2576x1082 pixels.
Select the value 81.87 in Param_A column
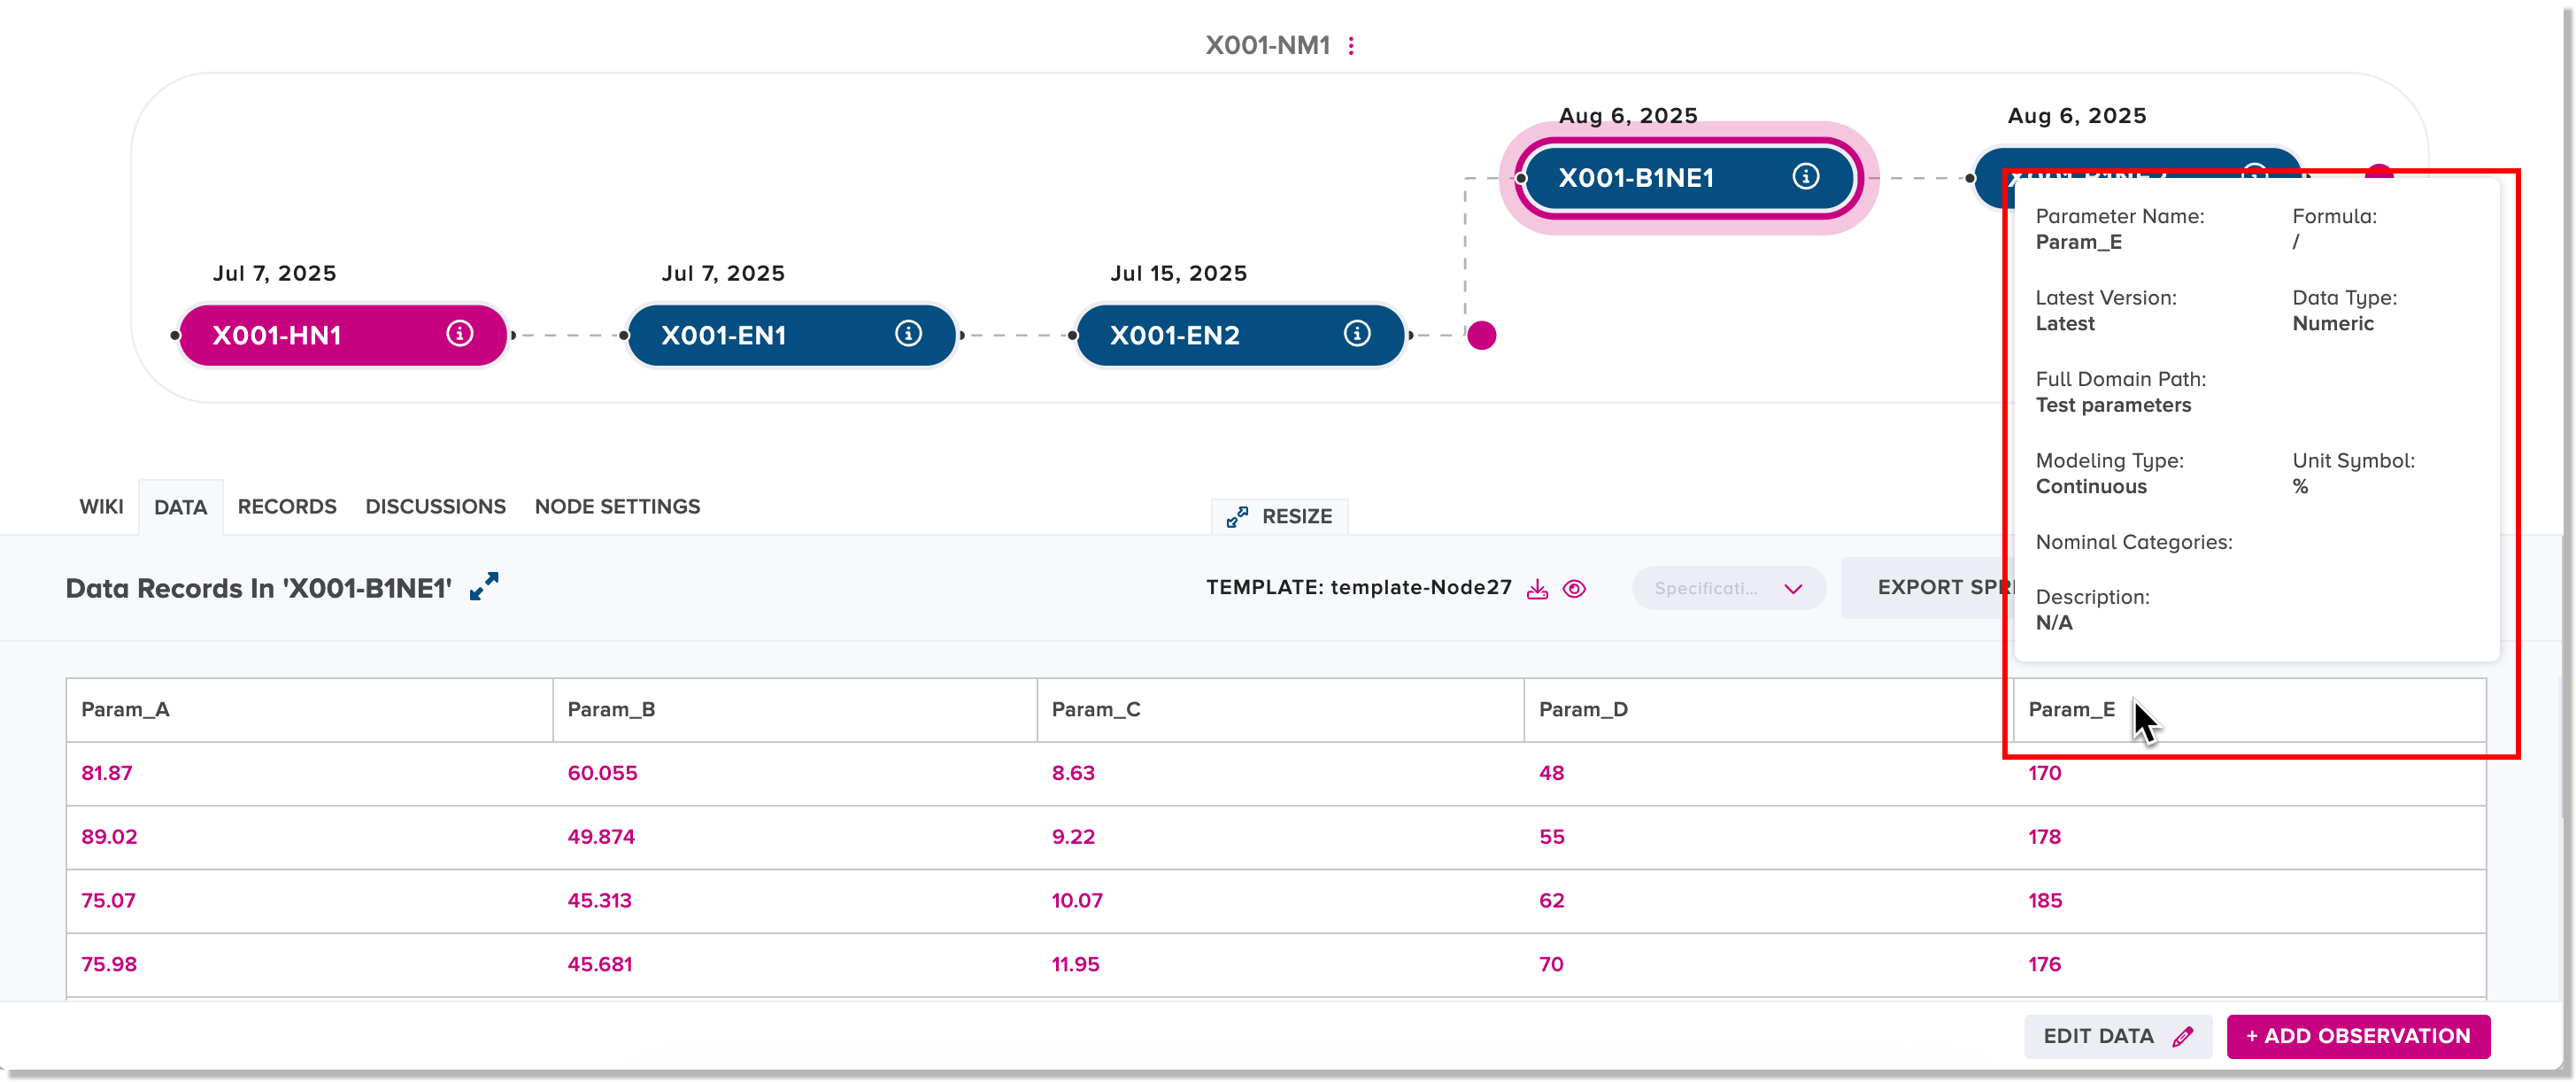pyautogui.click(x=108, y=772)
